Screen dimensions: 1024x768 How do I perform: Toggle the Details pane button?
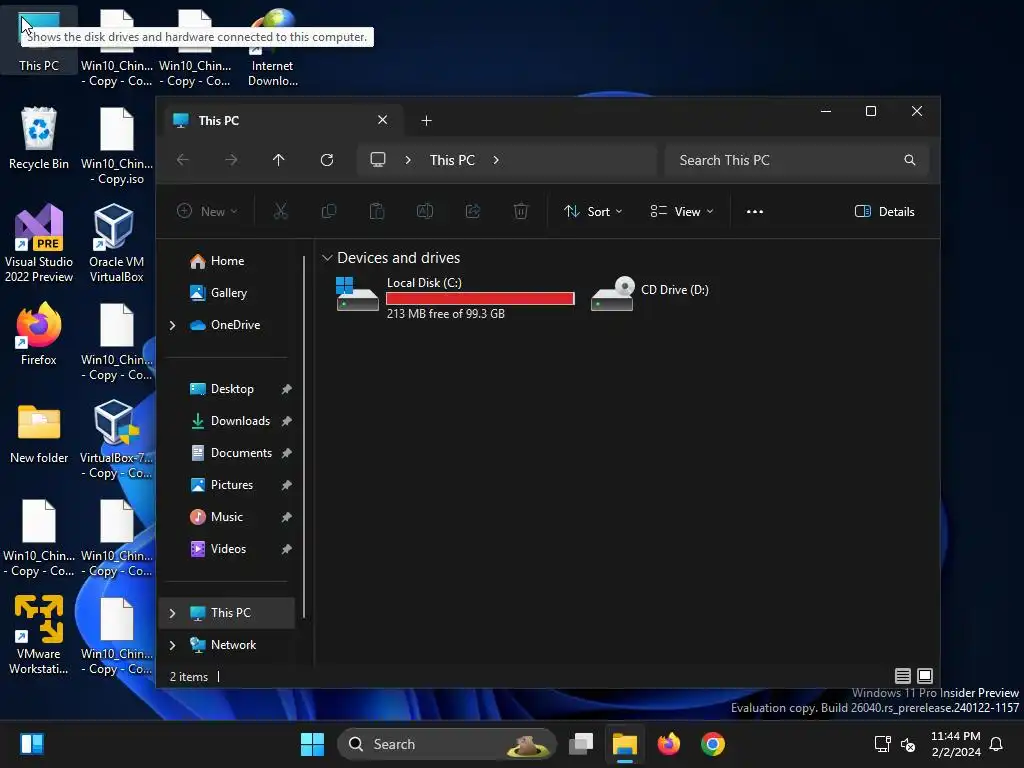pyautogui.click(x=884, y=212)
